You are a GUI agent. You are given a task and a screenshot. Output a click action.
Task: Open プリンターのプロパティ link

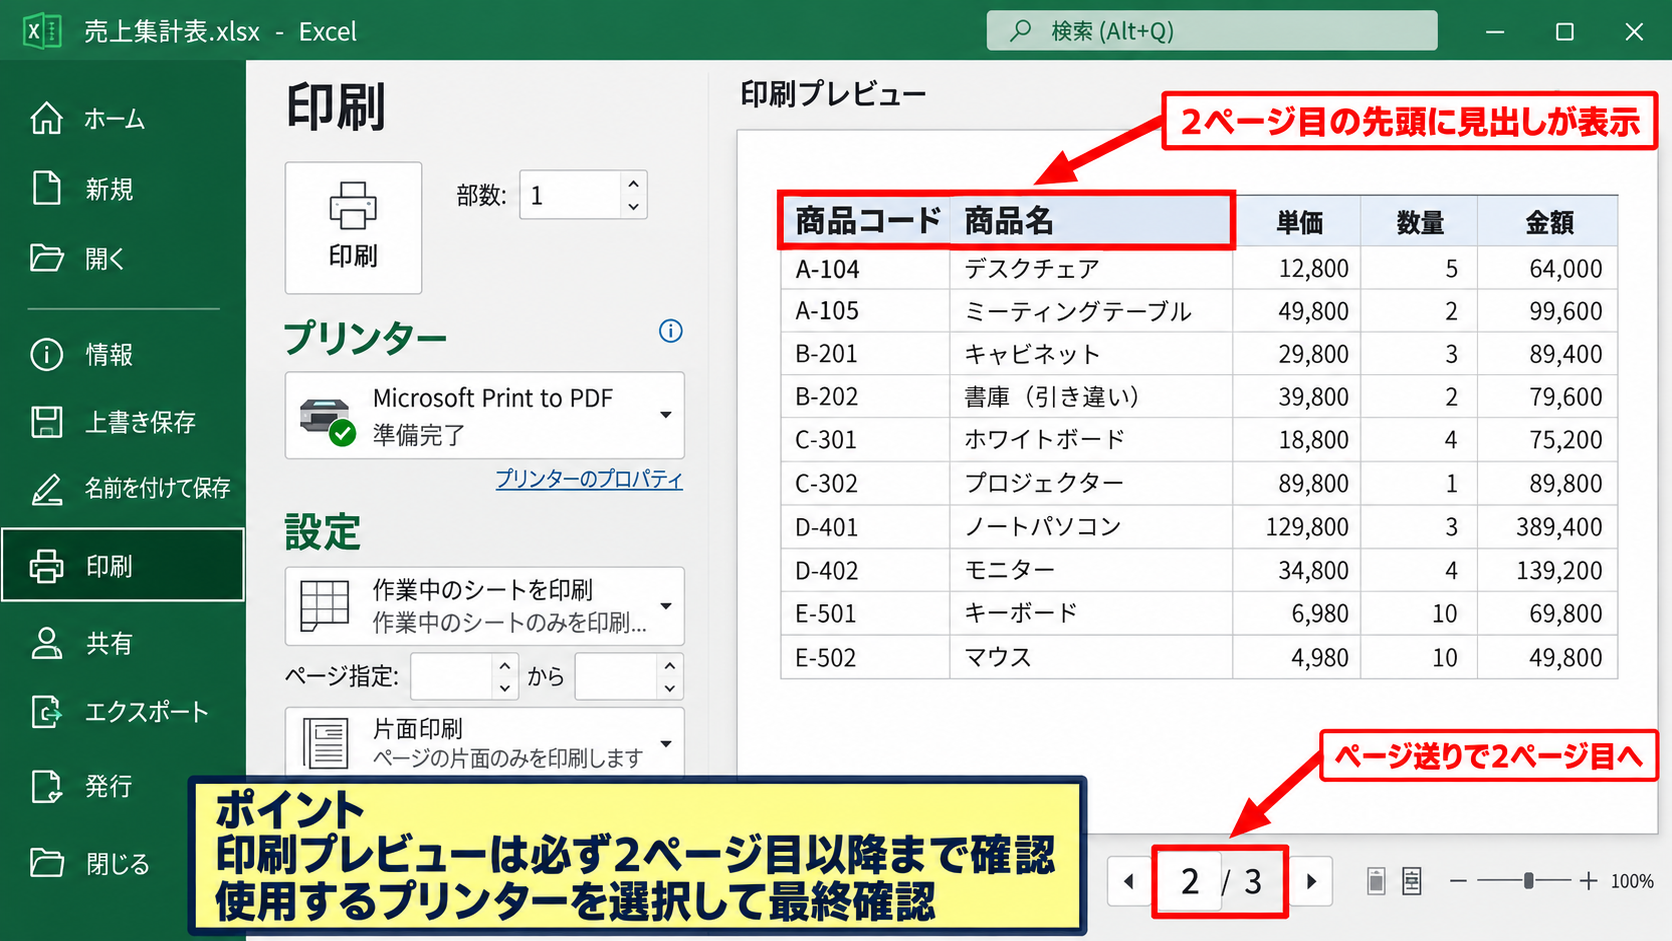click(x=589, y=479)
